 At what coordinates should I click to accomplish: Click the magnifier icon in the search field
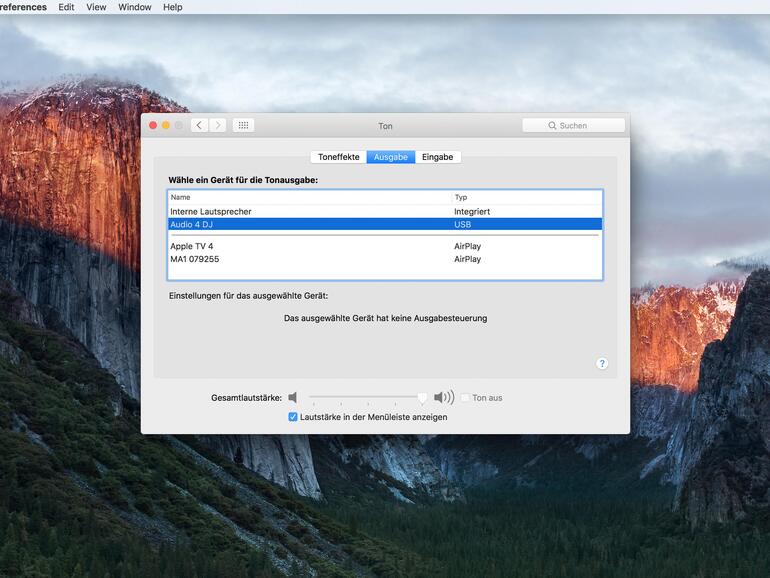(x=552, y=126)
